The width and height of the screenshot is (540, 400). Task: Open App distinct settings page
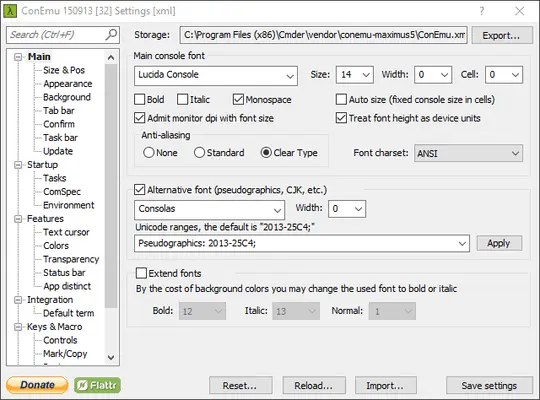[x=67, y=286]
